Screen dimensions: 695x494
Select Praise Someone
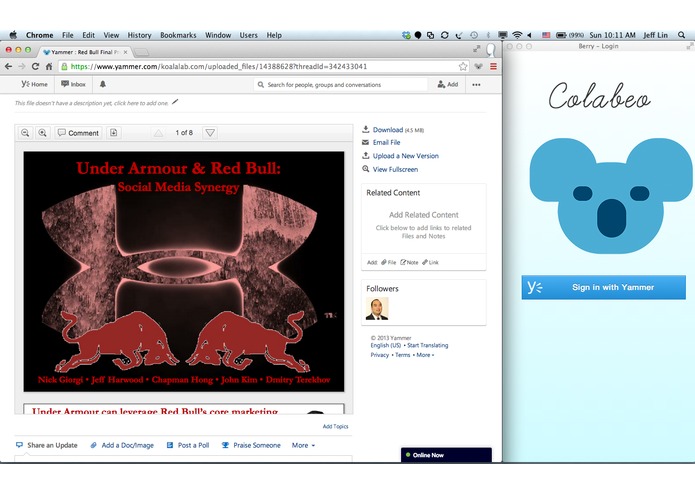[251, 445]
